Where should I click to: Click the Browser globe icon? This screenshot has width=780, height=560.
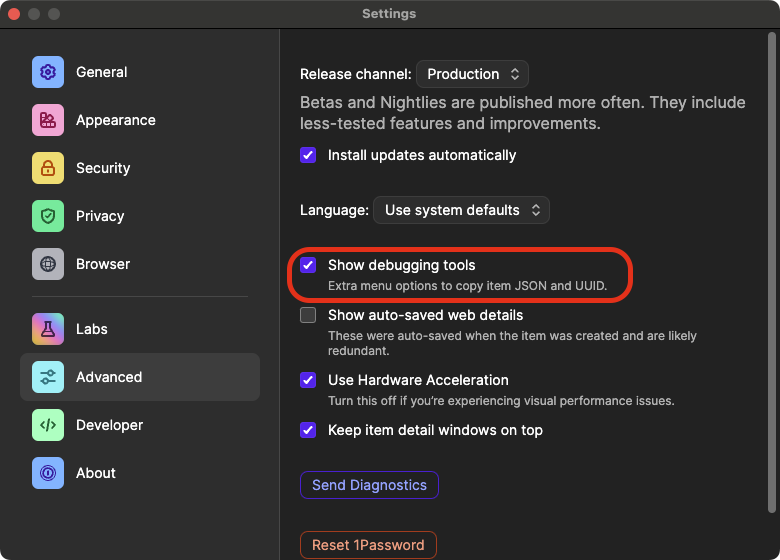(48, 264)
